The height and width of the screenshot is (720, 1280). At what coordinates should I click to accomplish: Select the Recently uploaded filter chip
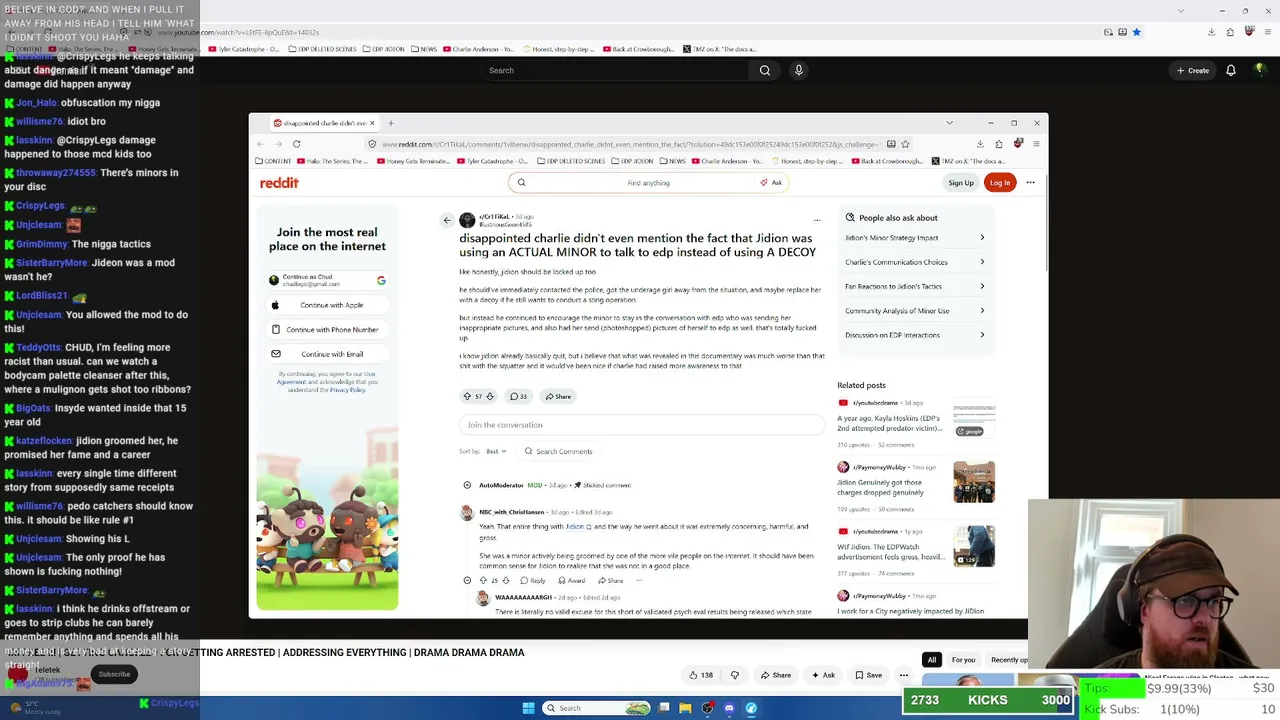(1009, 660)
